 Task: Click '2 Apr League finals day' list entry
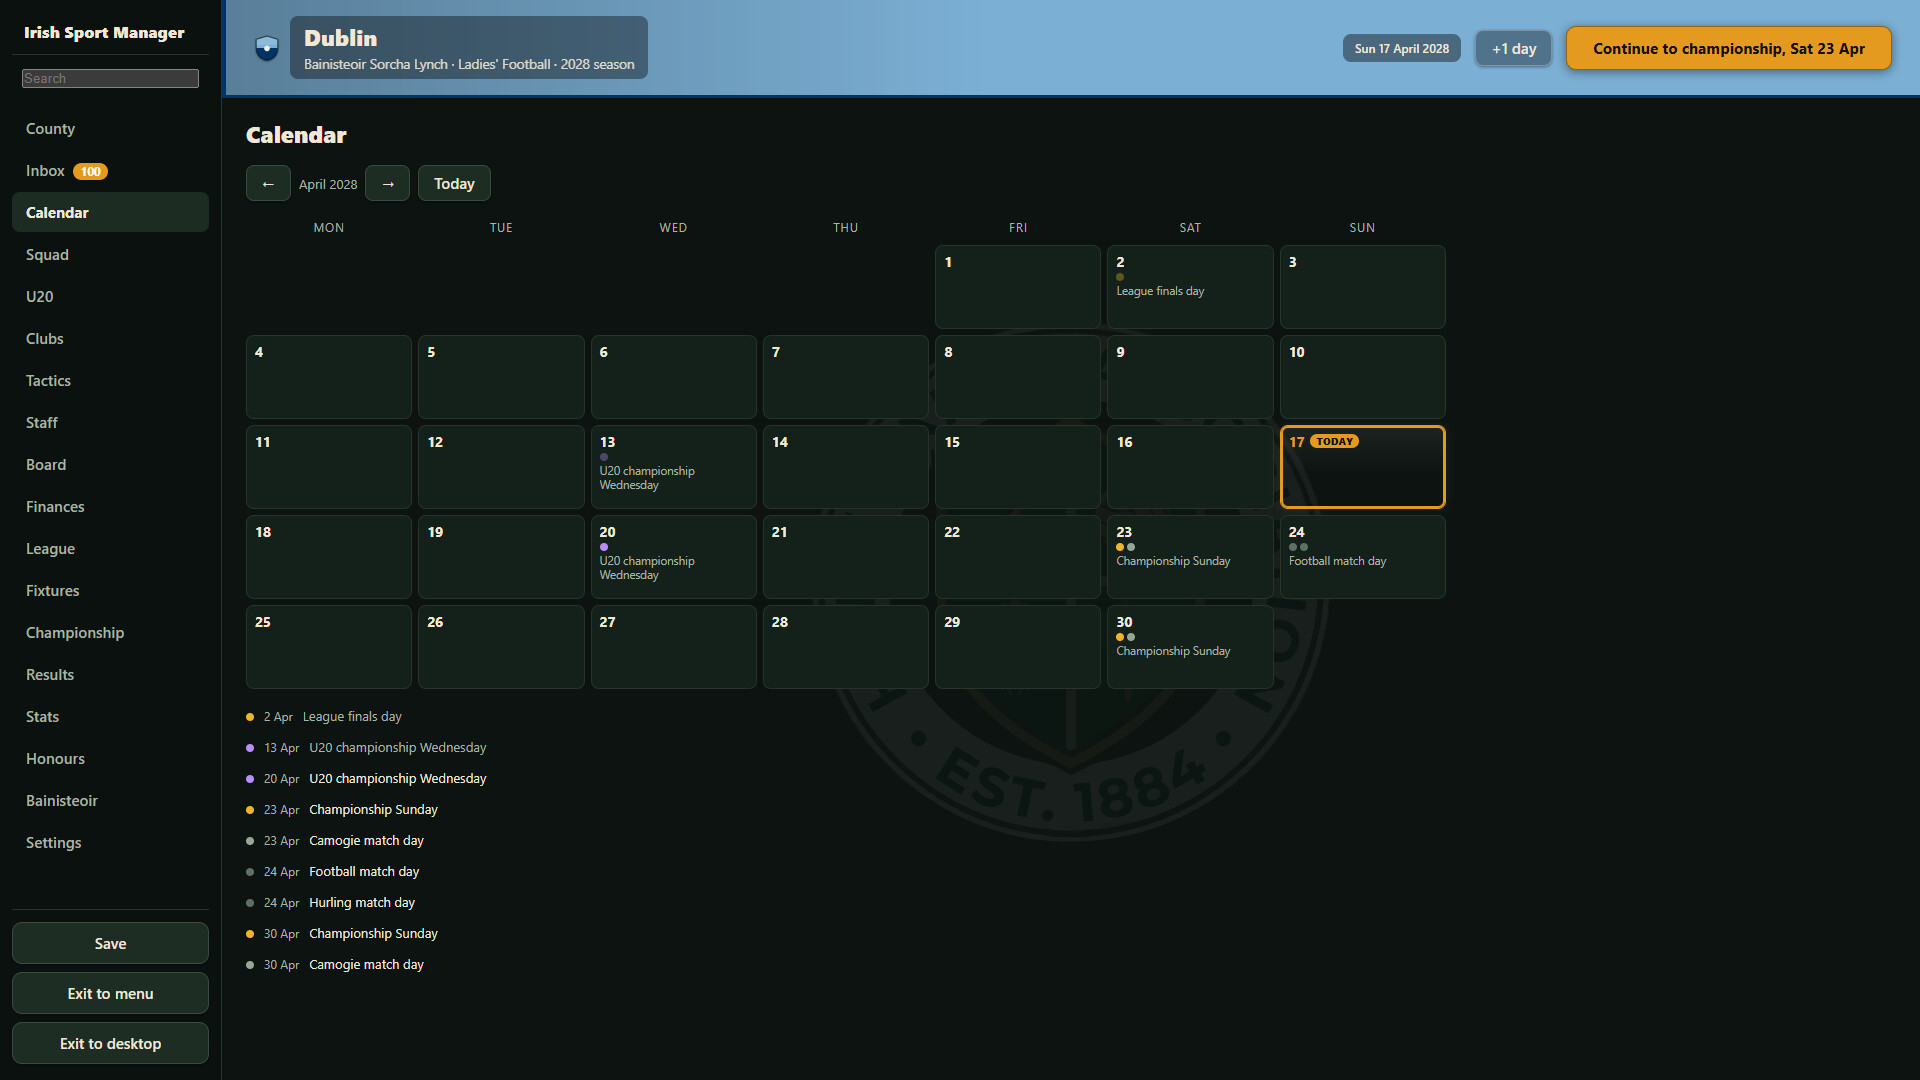point(324,717)
